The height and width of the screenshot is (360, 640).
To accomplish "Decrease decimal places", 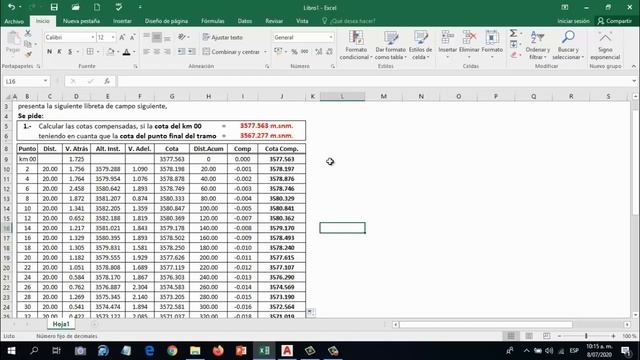I will click(329, 52).
